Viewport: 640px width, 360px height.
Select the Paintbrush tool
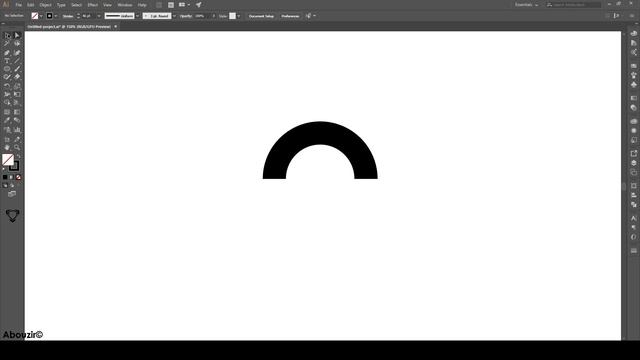(17, 69)
